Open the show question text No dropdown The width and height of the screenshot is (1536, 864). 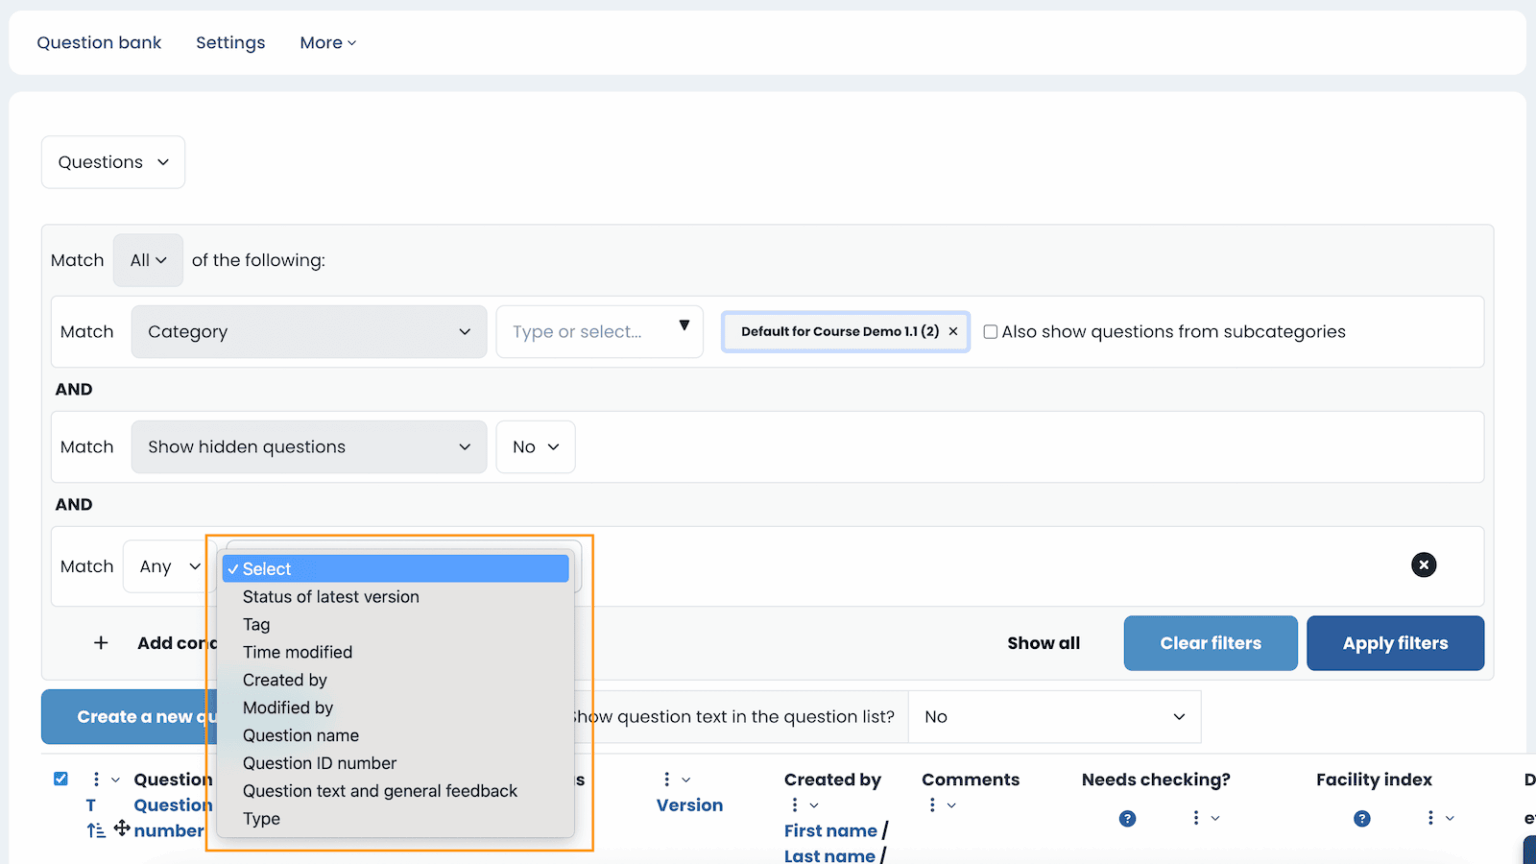[x=1054, y=717]
